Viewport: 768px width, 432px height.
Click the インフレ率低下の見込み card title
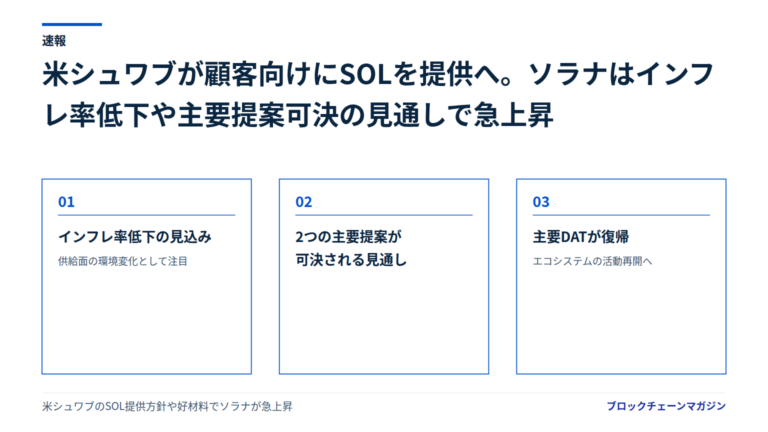pyautogui.click(x=135, y=237)
